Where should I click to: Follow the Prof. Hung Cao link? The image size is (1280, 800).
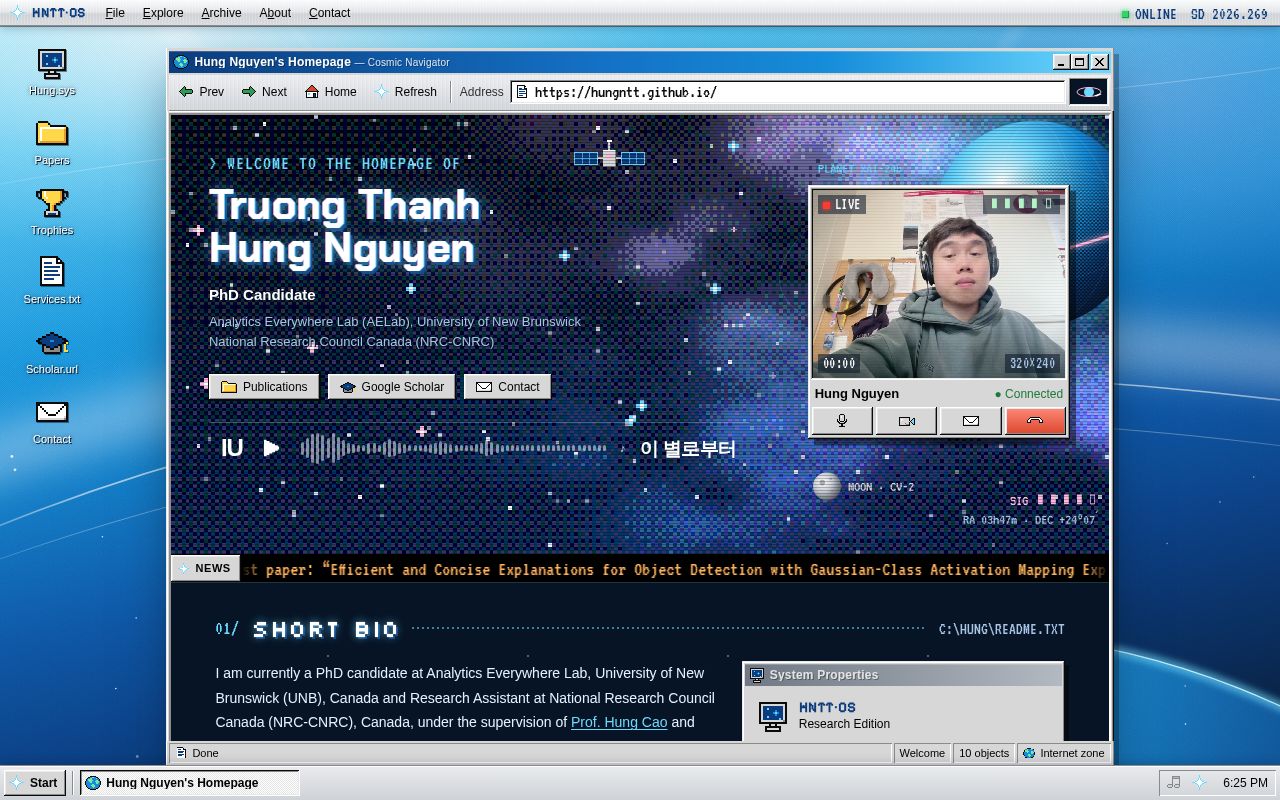619,722
